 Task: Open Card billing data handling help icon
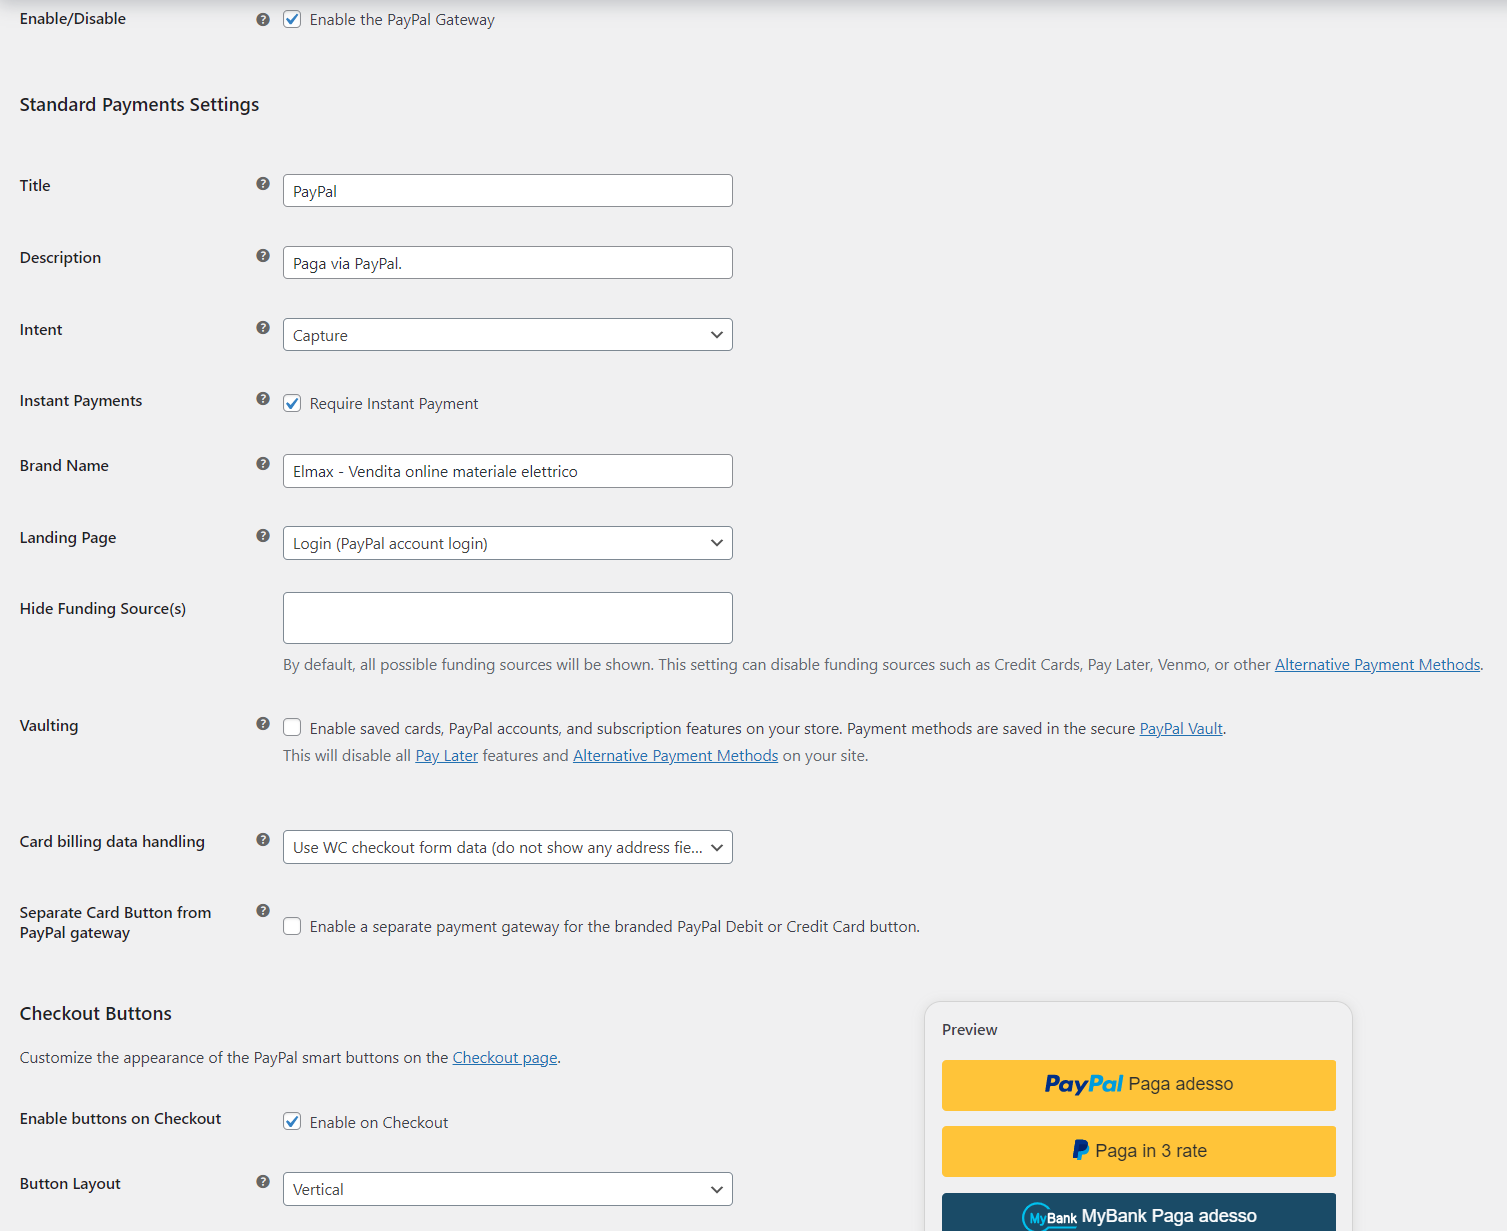263,840
